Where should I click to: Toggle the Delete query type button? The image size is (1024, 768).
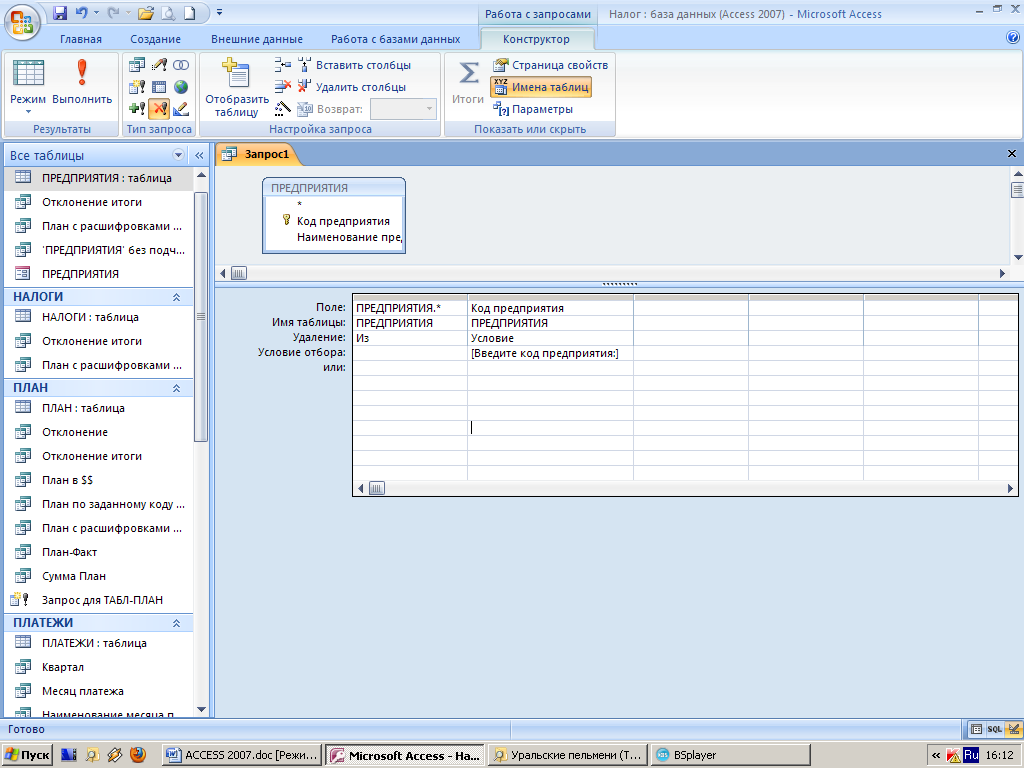point(159,108)
